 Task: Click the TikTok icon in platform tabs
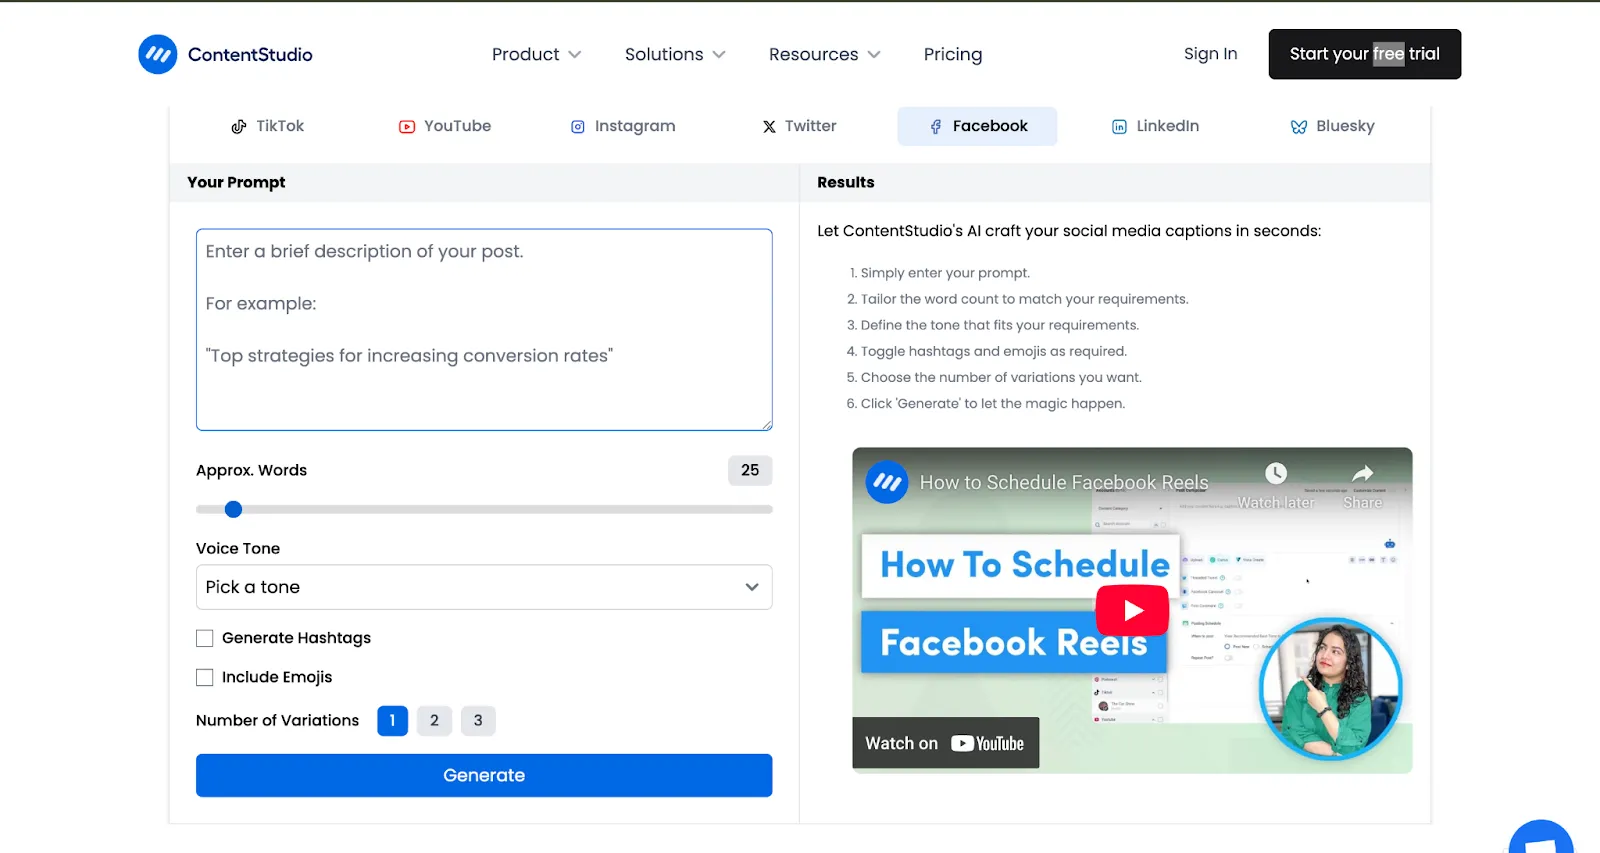click(239, 127)
